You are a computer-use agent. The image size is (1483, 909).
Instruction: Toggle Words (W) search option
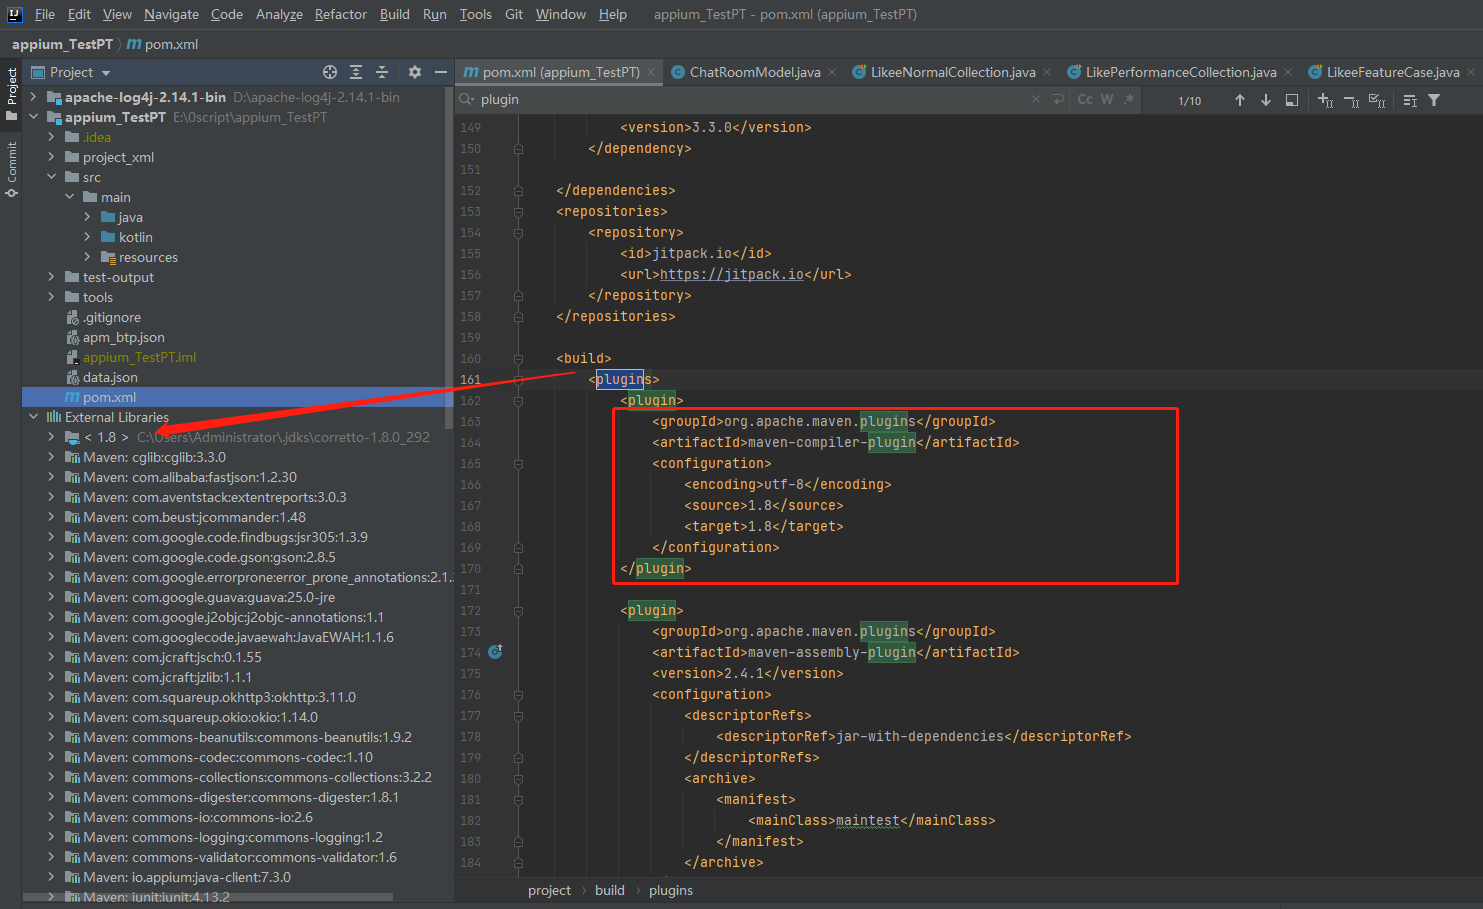[1107, 99]
